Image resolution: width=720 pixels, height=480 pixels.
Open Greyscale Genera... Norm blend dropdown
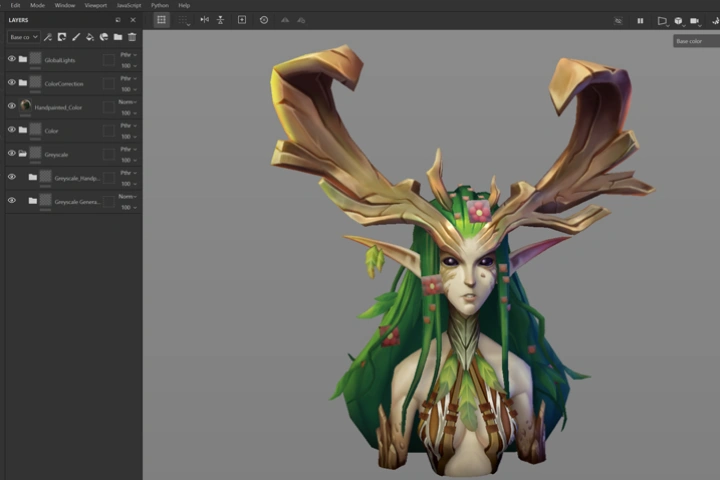[x=128, y=197]
